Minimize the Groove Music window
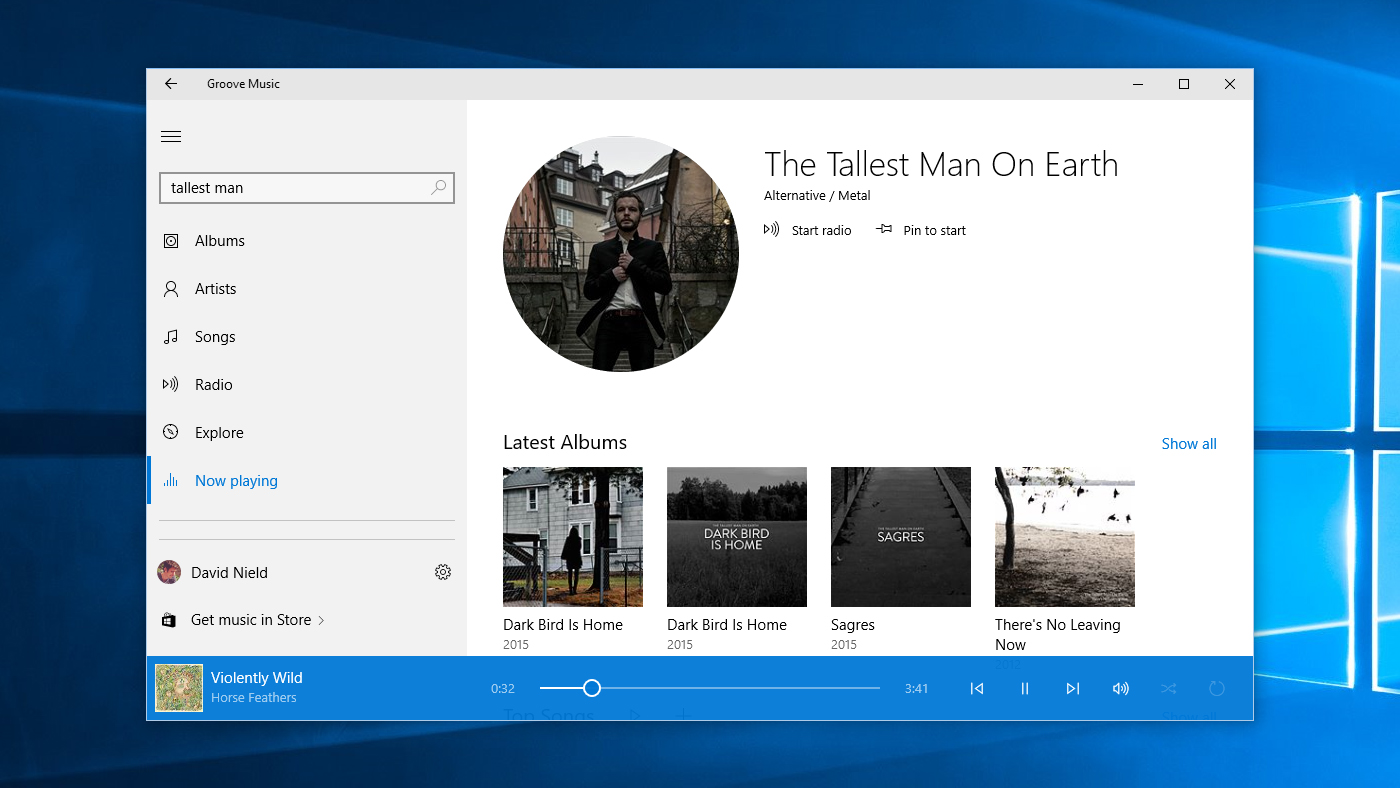1400x788 pixels. [x=1138, y=84]
